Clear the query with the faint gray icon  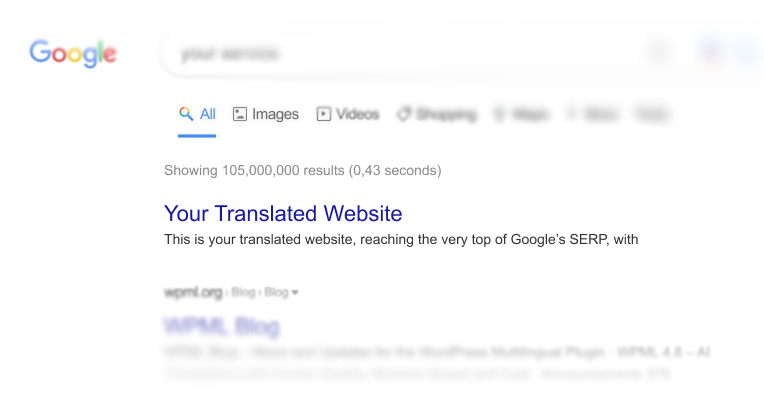(x=660, y=51)
